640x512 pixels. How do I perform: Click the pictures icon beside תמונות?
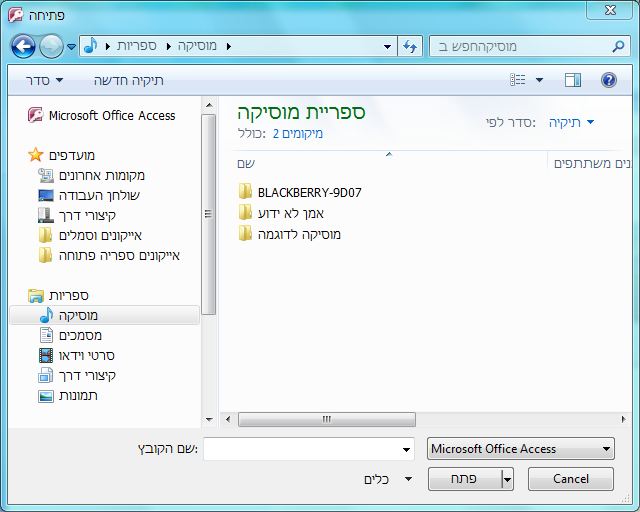tap(46, 396)
